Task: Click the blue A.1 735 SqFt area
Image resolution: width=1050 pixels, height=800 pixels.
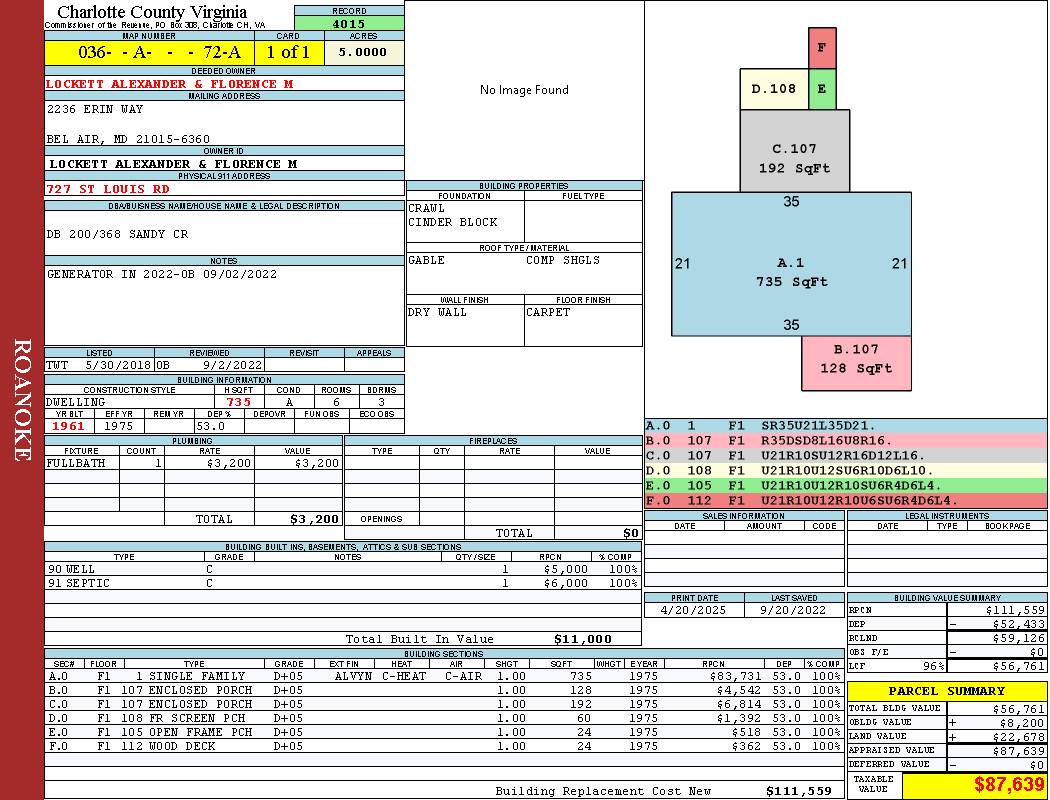Action: coord(791,264)
